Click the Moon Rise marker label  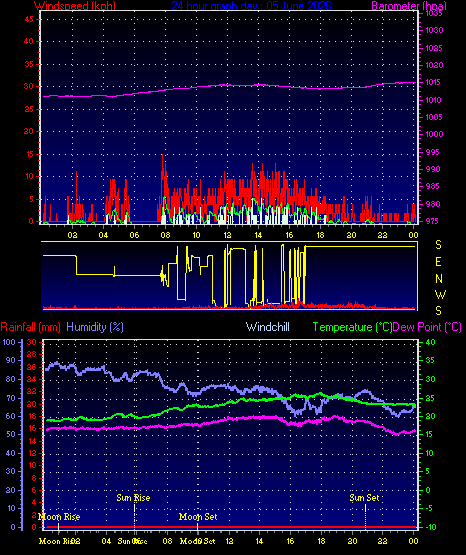pyautogui.click(x=59, y=517)
